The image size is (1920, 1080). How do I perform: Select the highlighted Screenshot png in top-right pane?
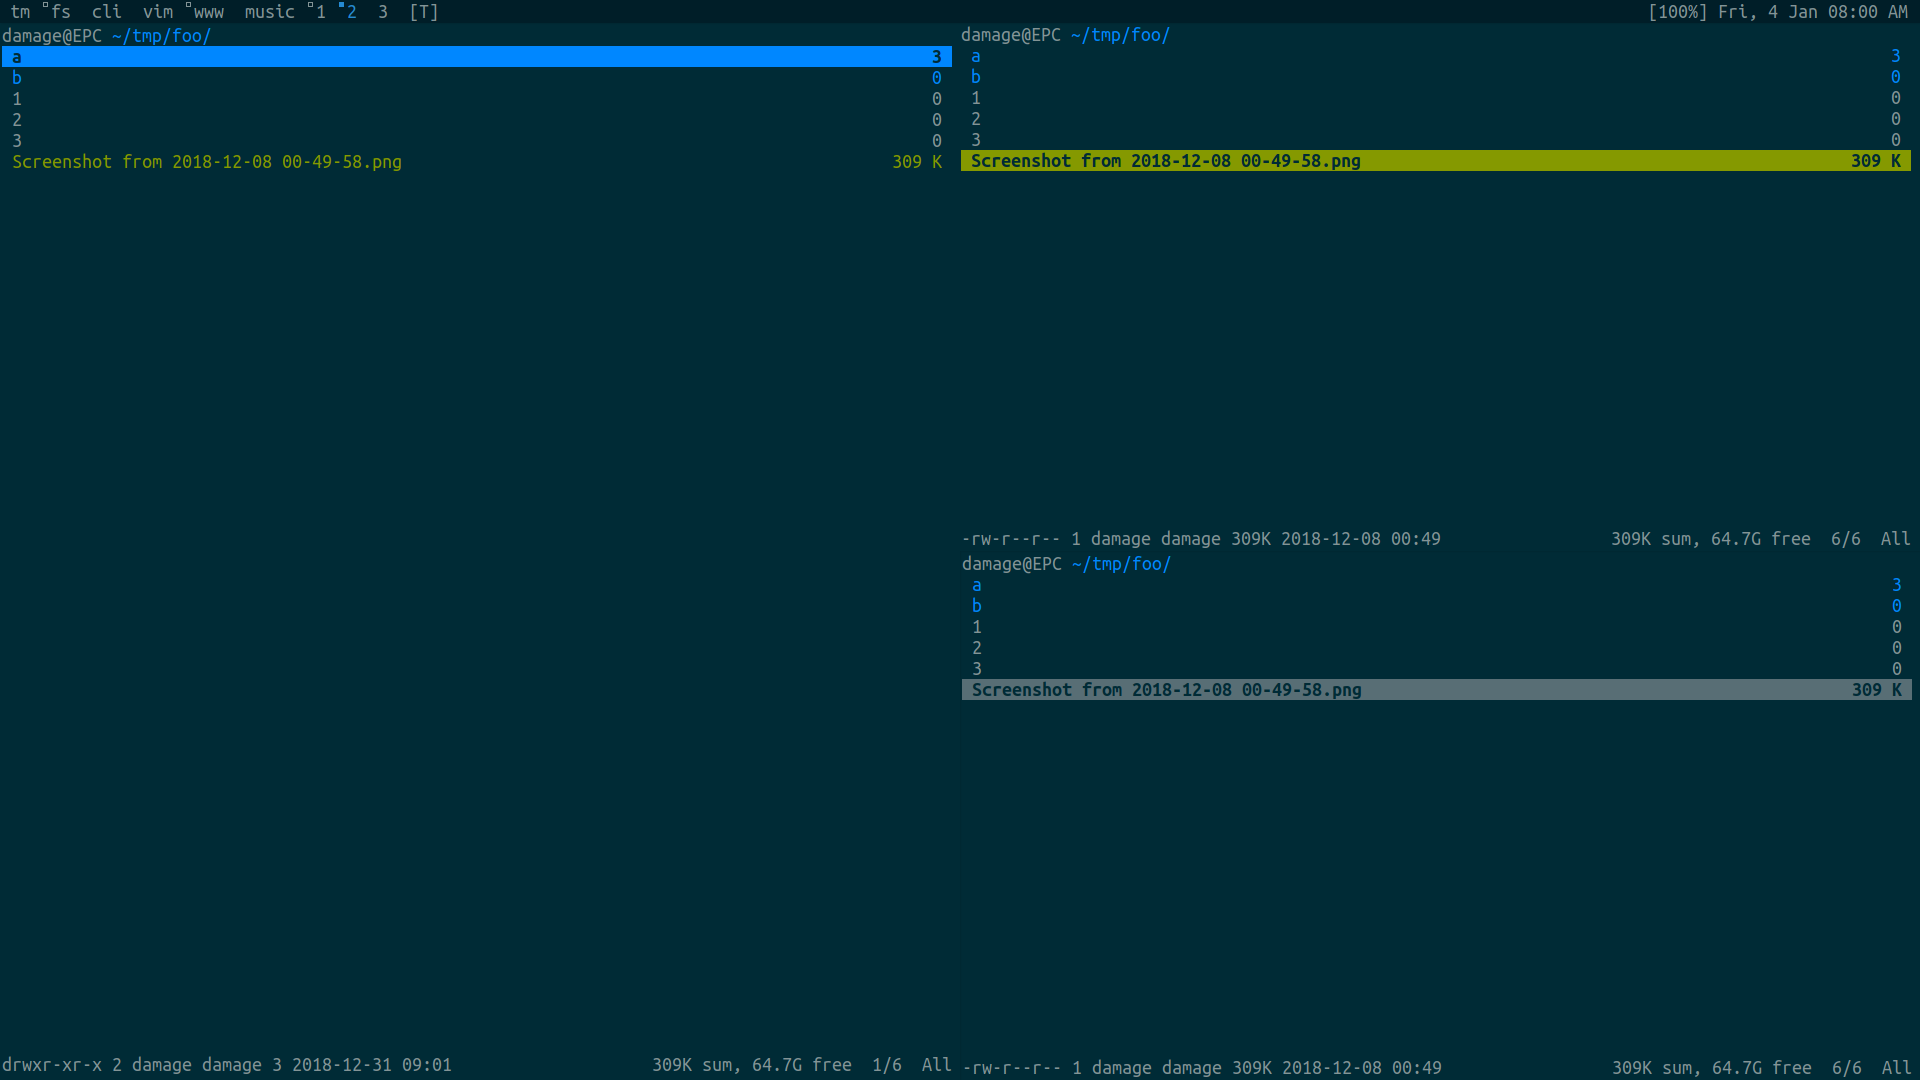[x=1165, y=161]
